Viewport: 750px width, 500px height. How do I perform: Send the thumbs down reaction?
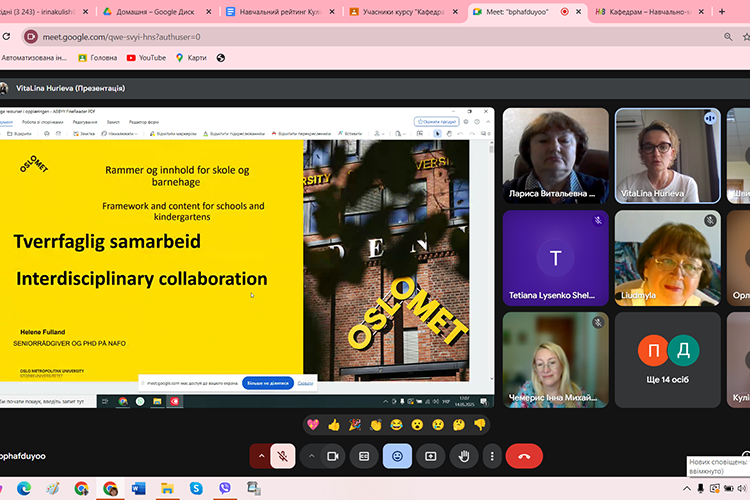[x=480, y=425]
